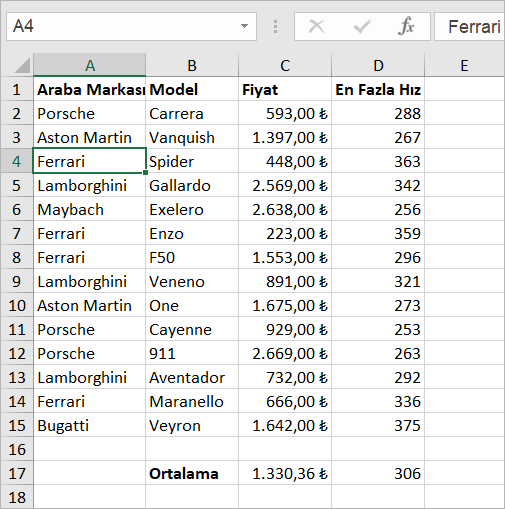The image size is (505, 509).
Task: Select the Veyron model cell
Action: coord(192,425)
